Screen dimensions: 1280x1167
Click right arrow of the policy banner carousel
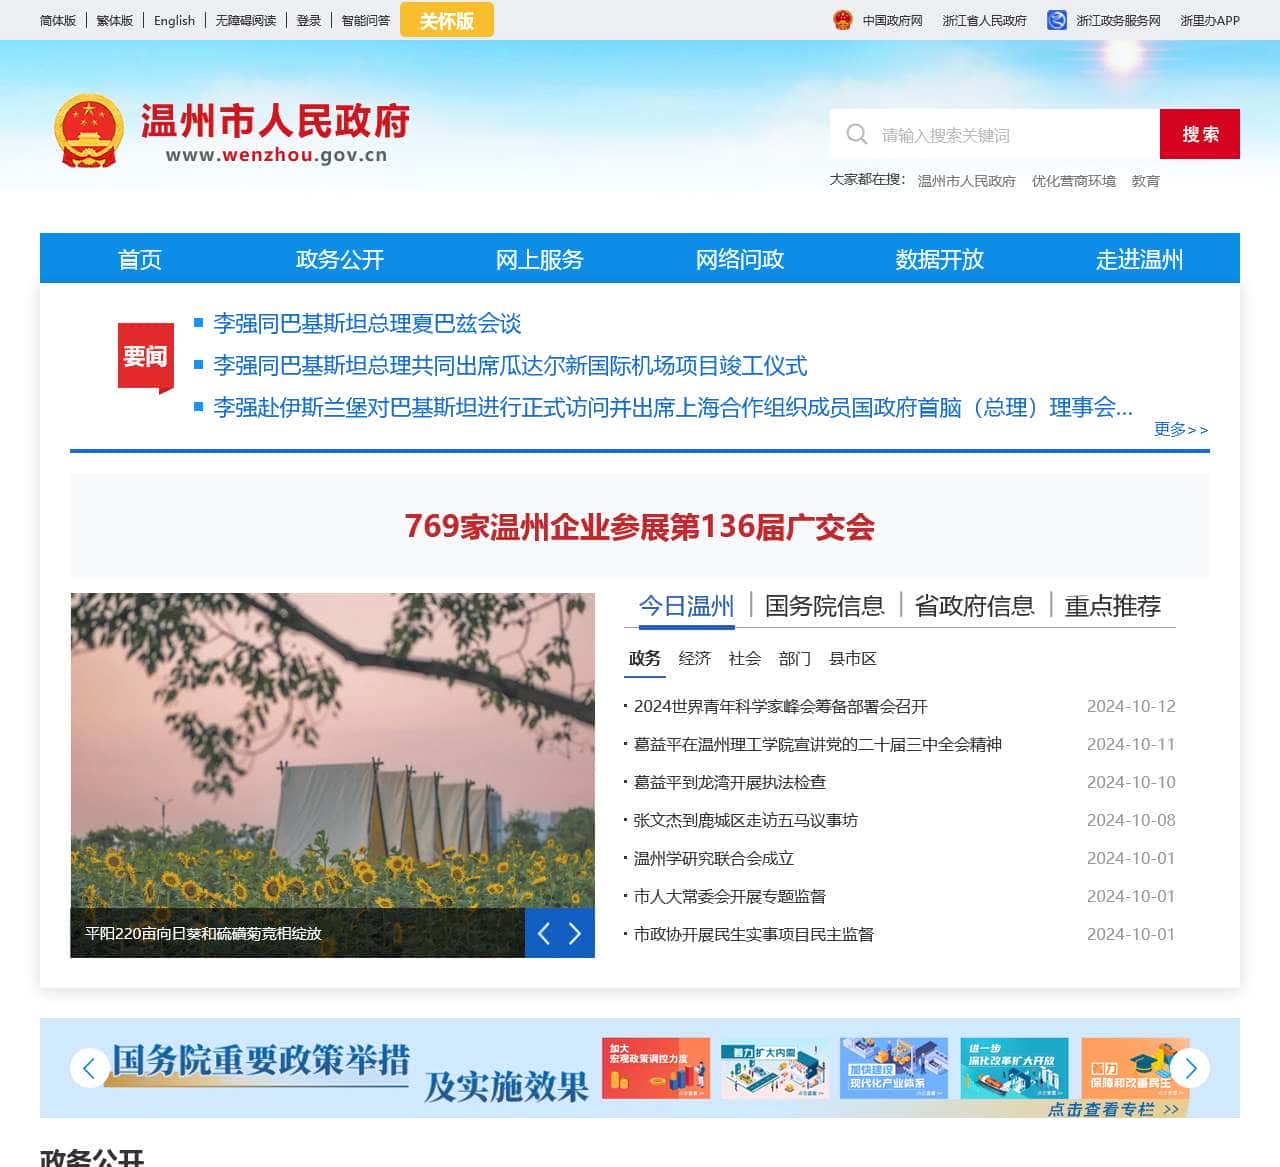1191,1069
